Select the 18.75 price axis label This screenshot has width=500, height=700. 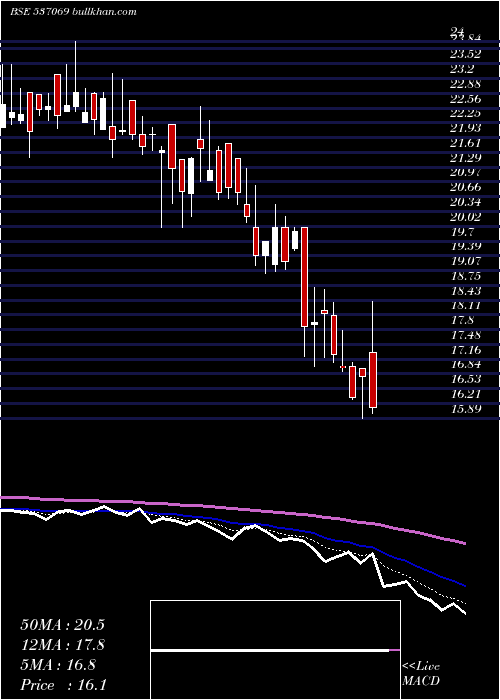tap(466, 276)
